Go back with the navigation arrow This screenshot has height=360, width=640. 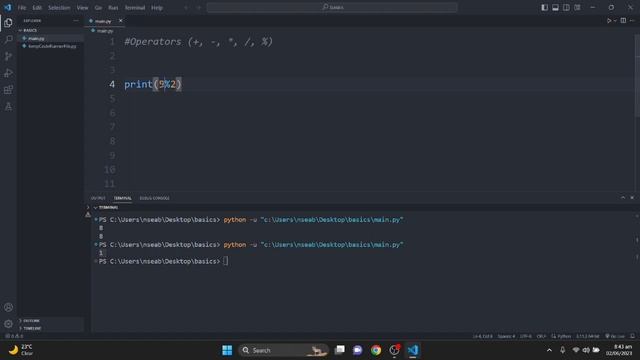click(186, 7)
